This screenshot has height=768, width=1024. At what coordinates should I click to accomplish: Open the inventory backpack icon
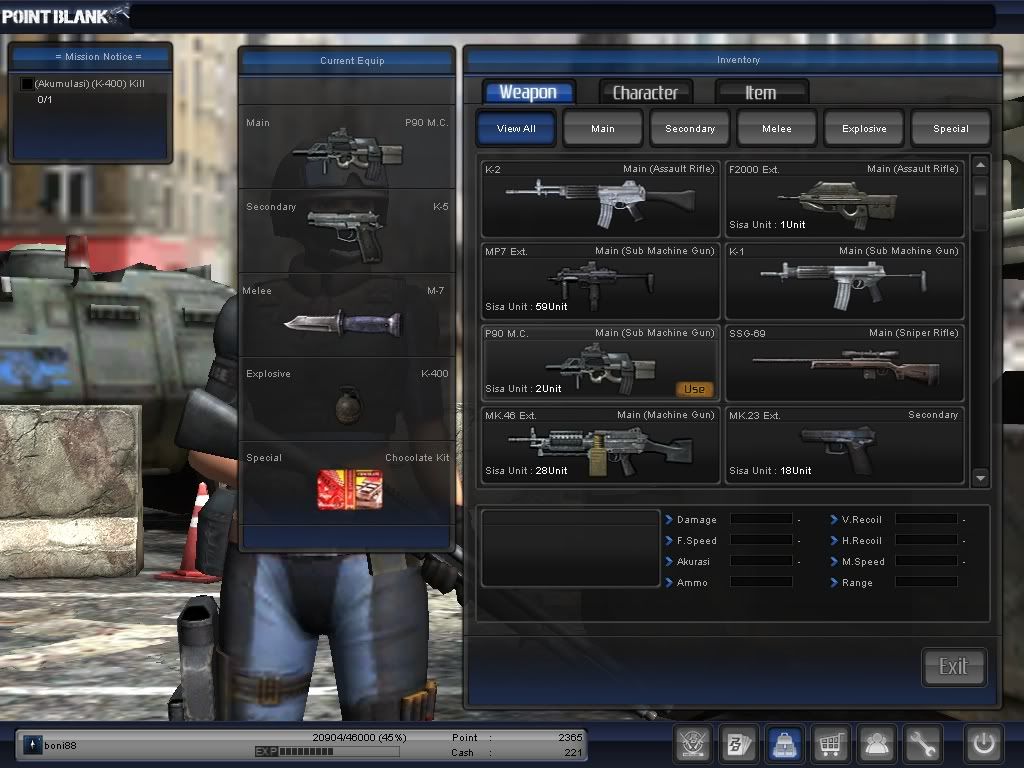click(784, 743)
